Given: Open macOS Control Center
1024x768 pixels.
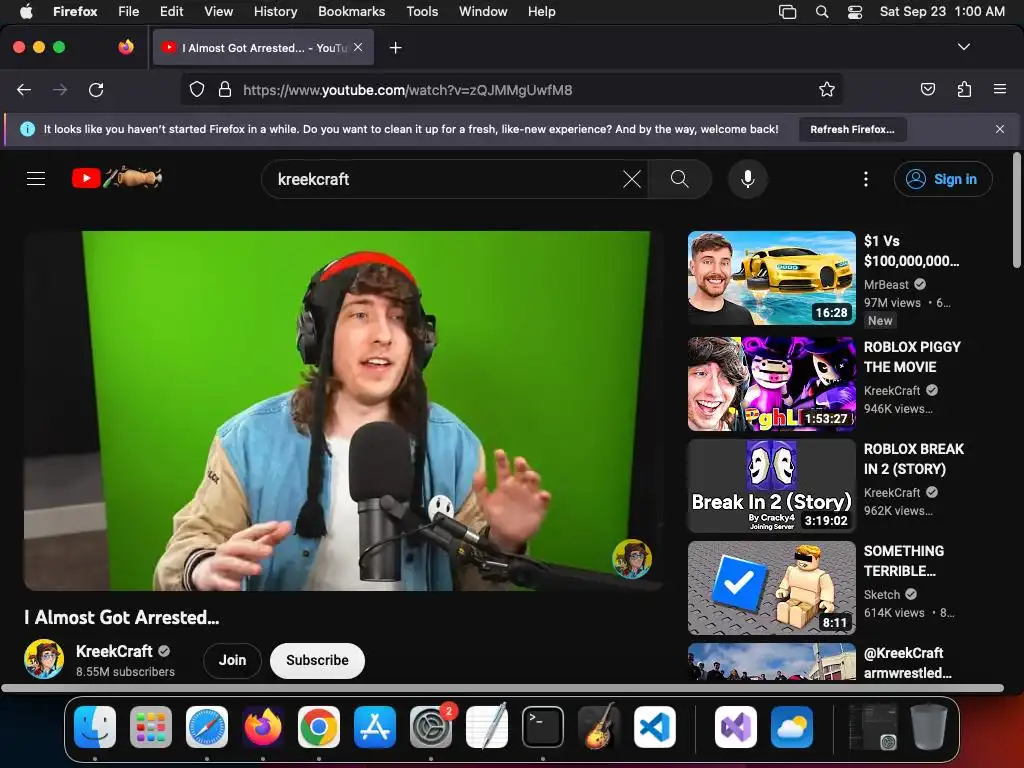Looking at the screenshot, I should (854, 11).
